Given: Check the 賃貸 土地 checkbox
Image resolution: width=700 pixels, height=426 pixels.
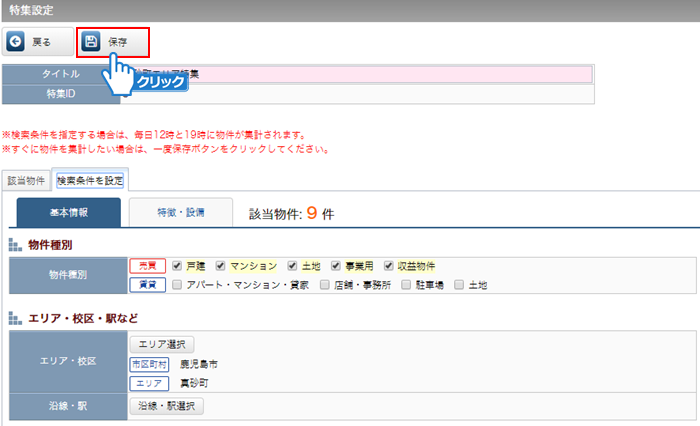Looking at the screenshot, I should click(x=459, y=285).
